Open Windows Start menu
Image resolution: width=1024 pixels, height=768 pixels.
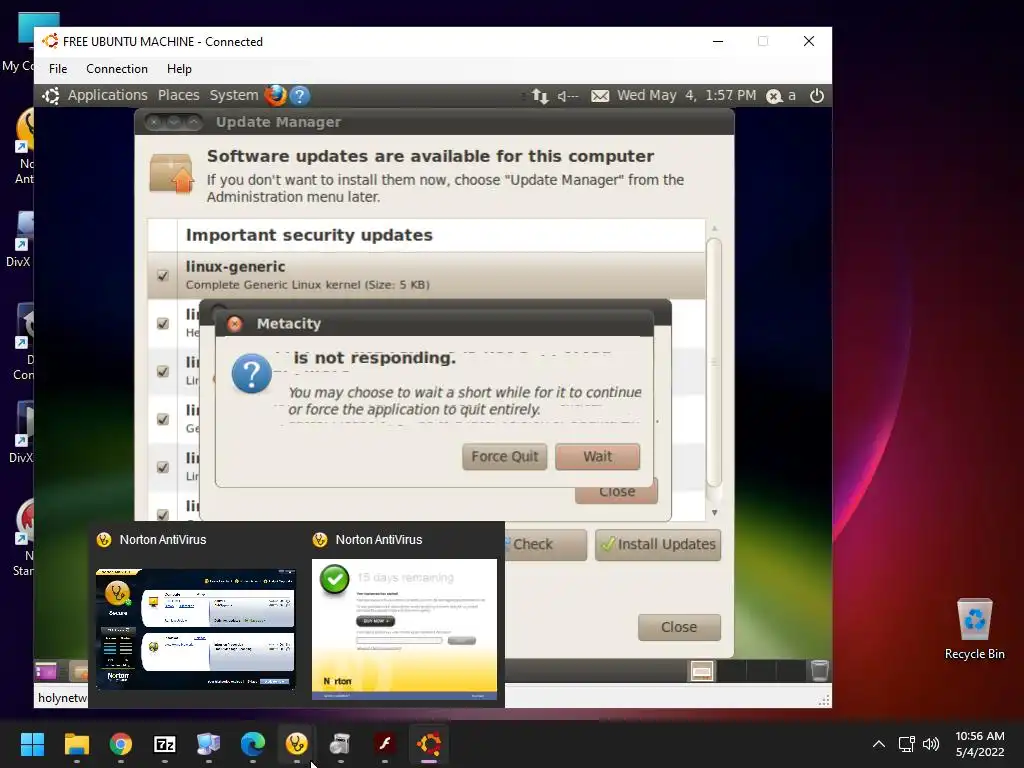(32, 744)
